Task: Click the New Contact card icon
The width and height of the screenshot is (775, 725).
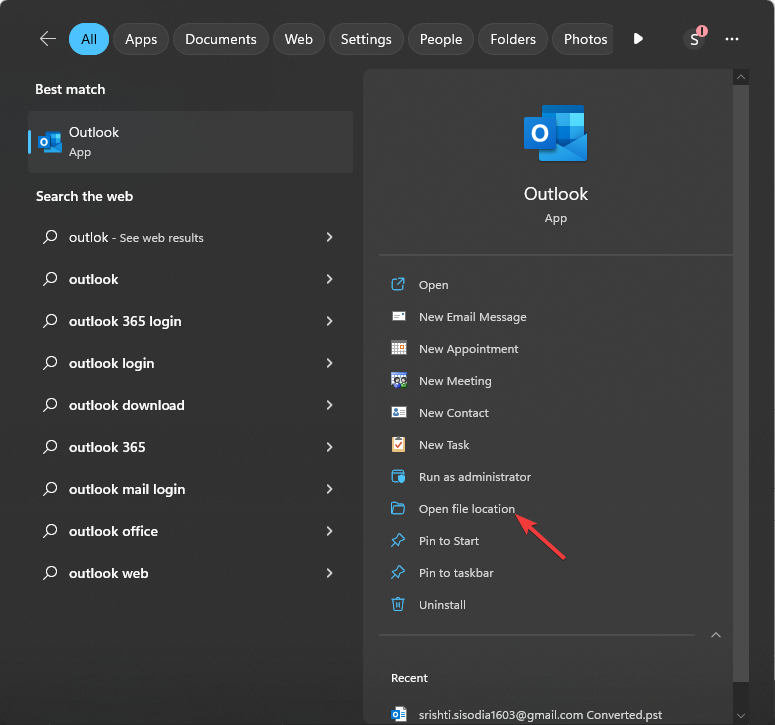Action: 398,412
